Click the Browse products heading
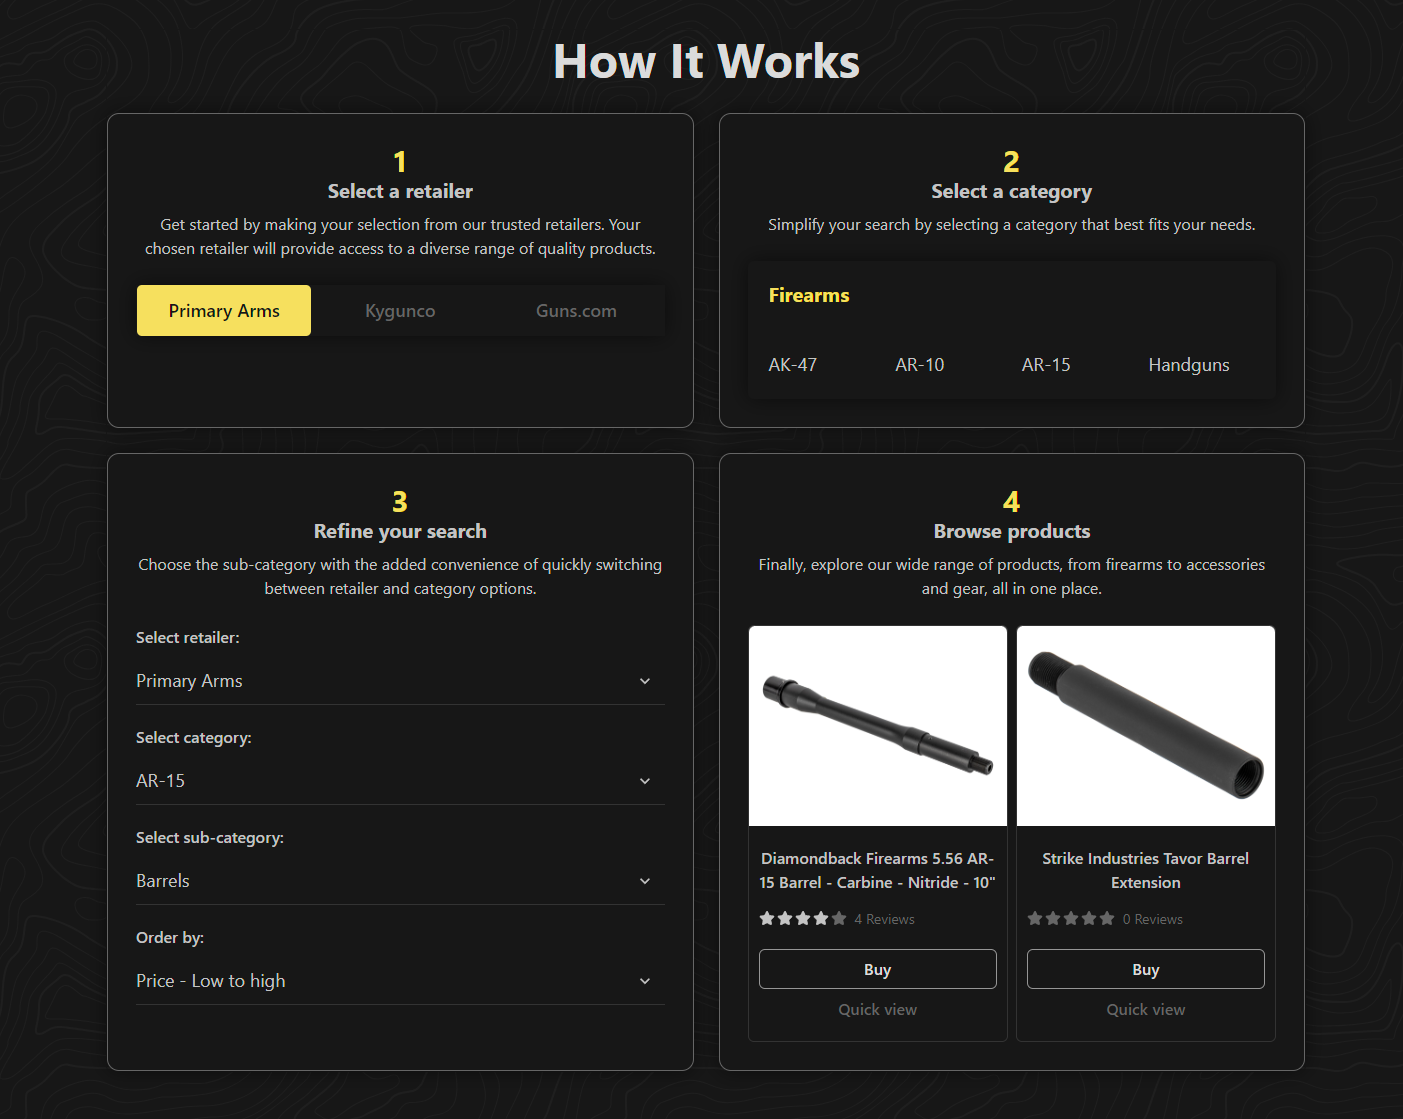Viewport: 1403px width, 1119px height. [x=1012, y=531]
